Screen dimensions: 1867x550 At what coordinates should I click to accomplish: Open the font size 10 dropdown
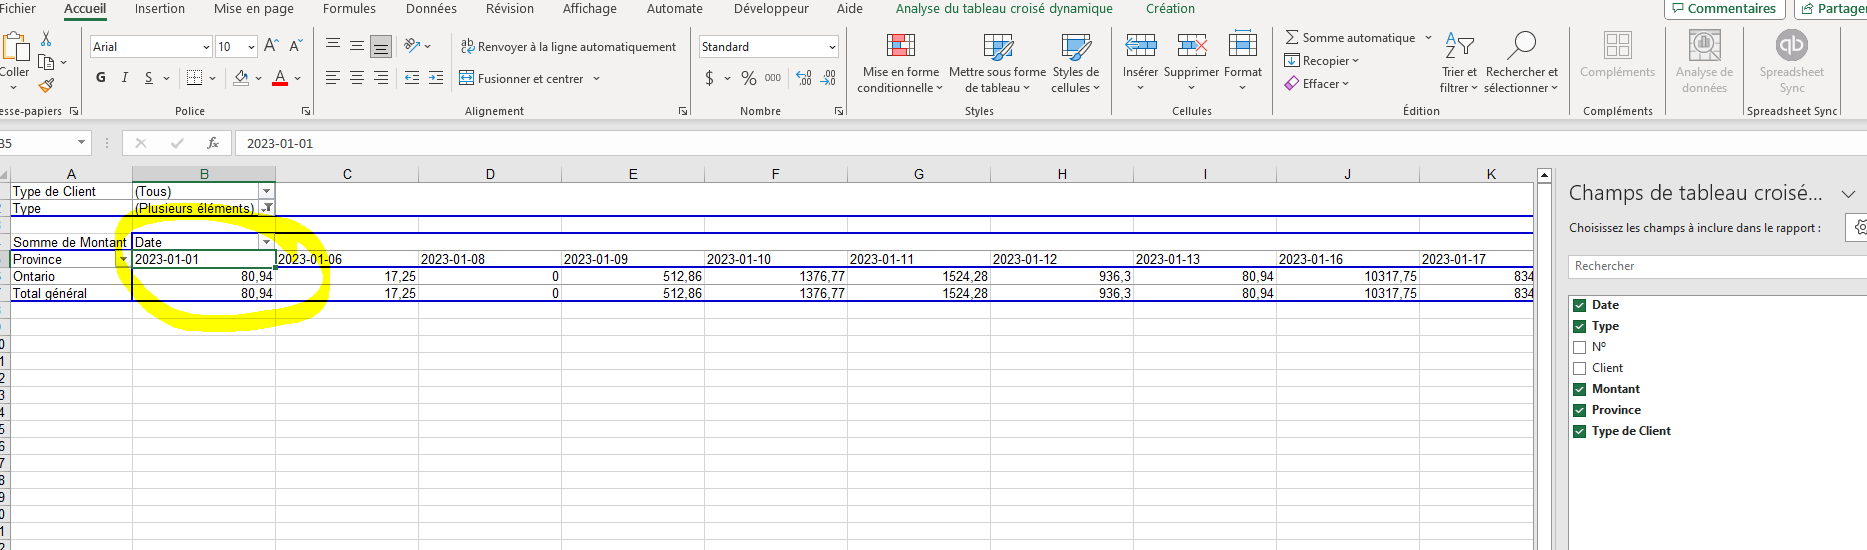coord(250,47)
